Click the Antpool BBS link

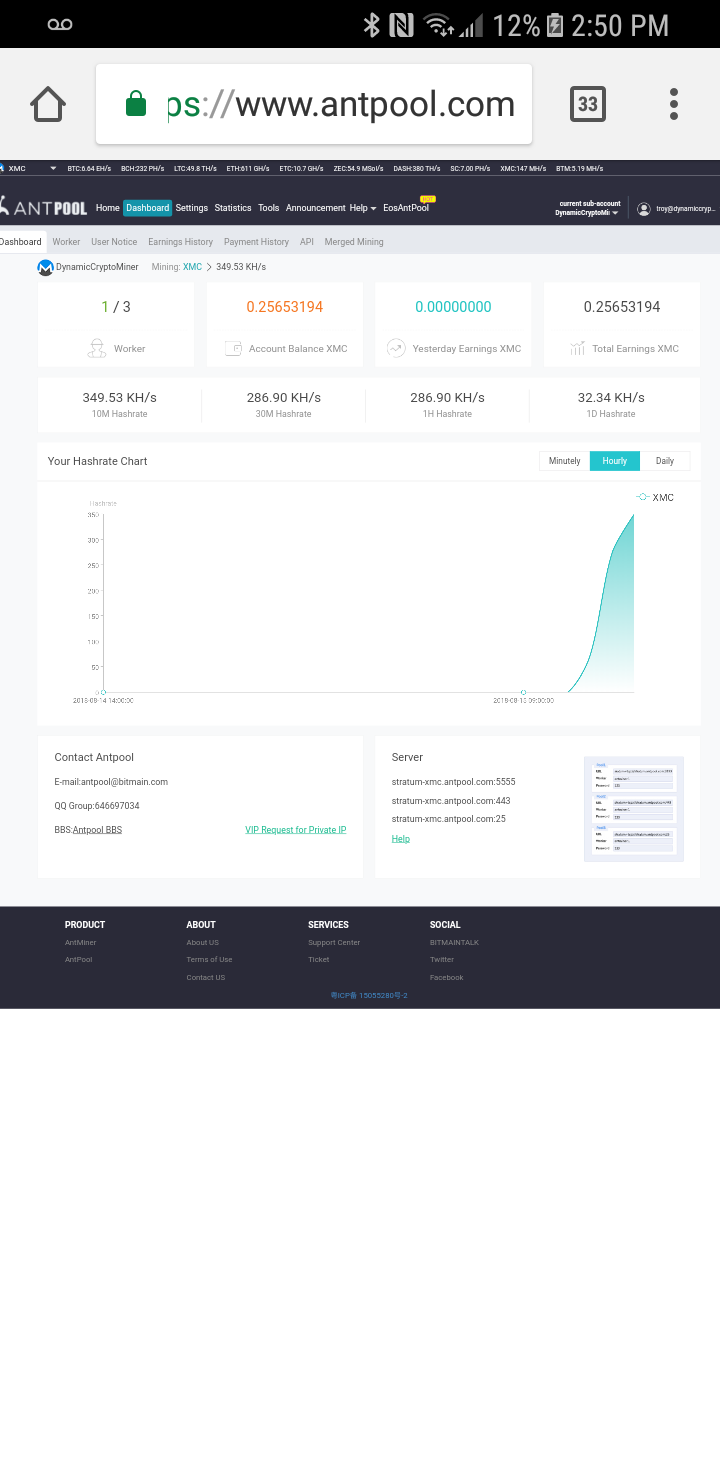pyautogui.click(x=97, y=830)
